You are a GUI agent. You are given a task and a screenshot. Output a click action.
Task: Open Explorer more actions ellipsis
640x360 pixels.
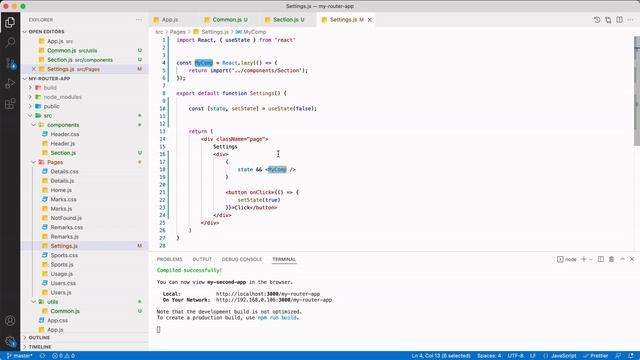(139, 20)
